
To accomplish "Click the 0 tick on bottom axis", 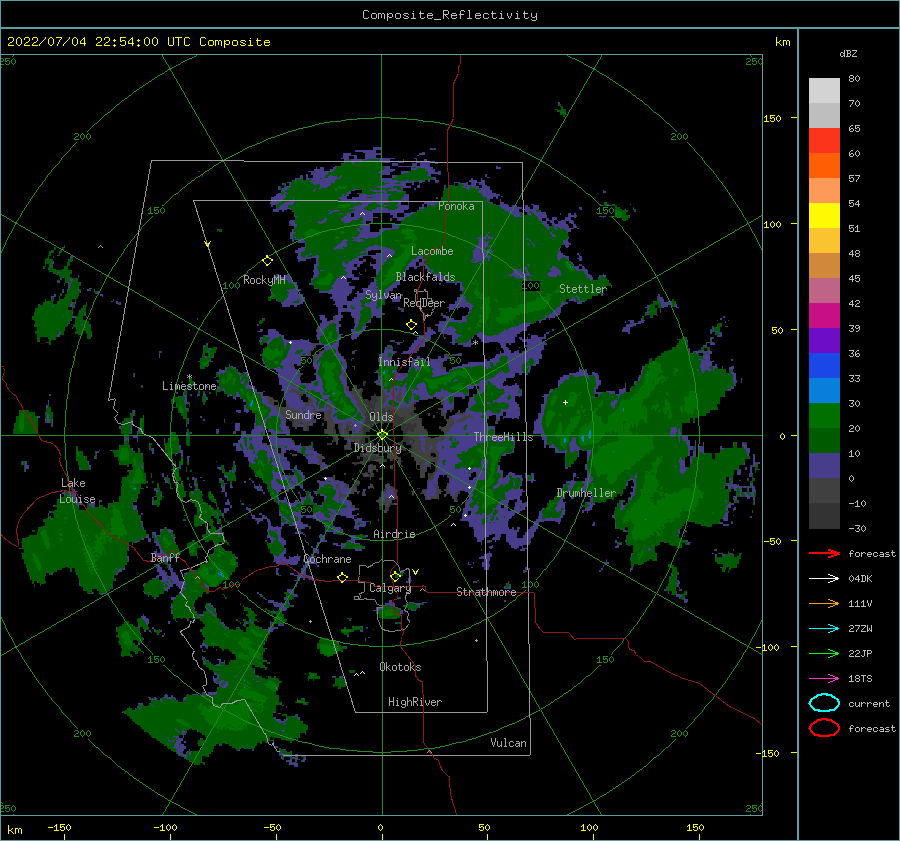I will tap(381, 828).
